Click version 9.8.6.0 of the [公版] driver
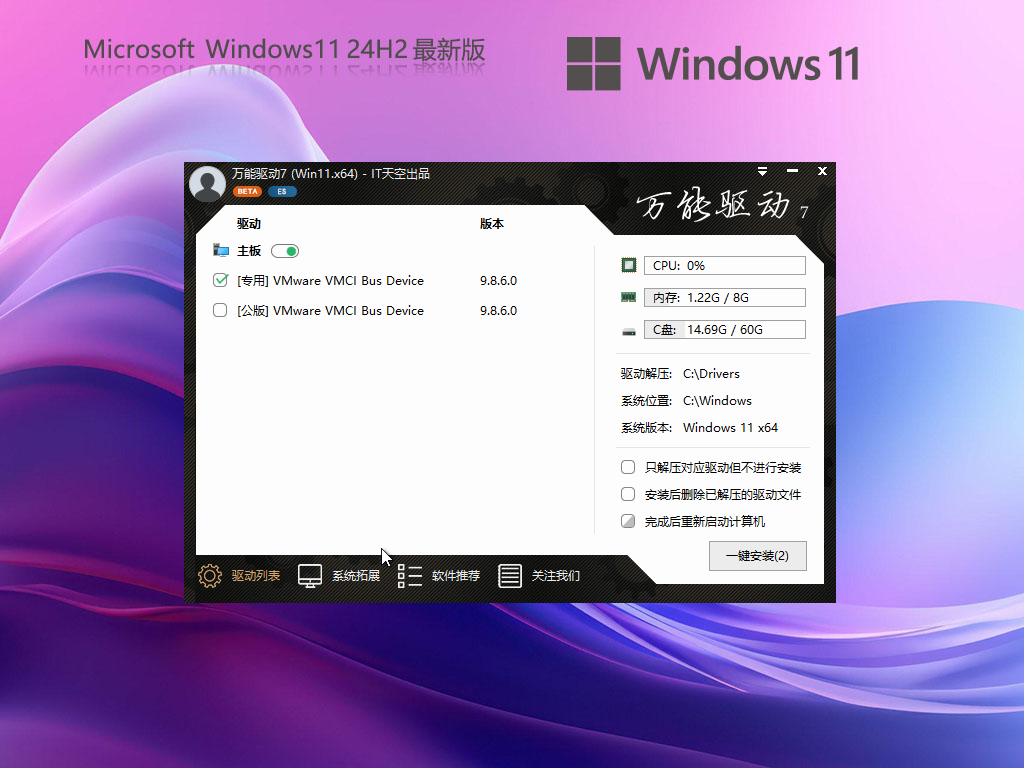Image resolution: width=1024 pixels, height=768 pixels. 498,311
